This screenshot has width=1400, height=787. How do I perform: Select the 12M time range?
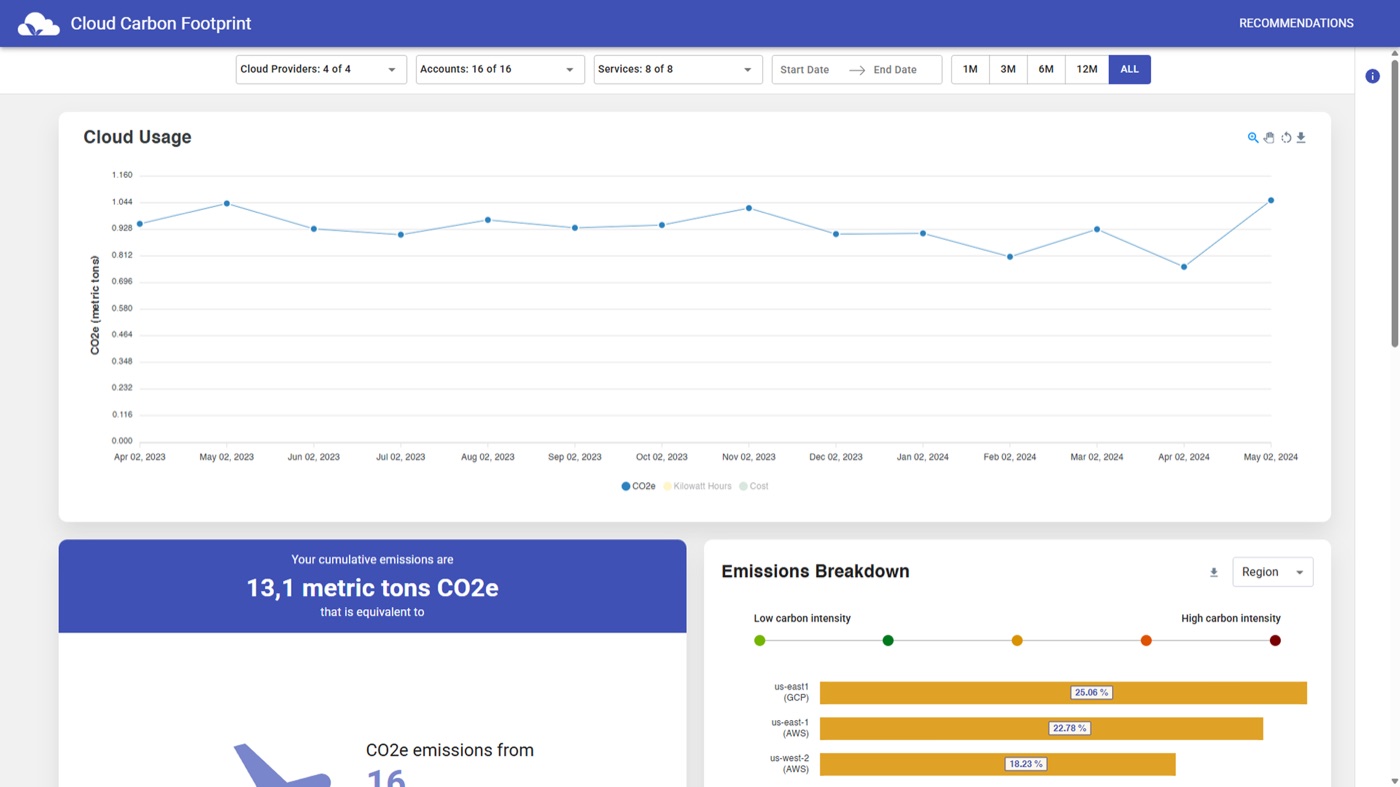tap(1087, 69)
